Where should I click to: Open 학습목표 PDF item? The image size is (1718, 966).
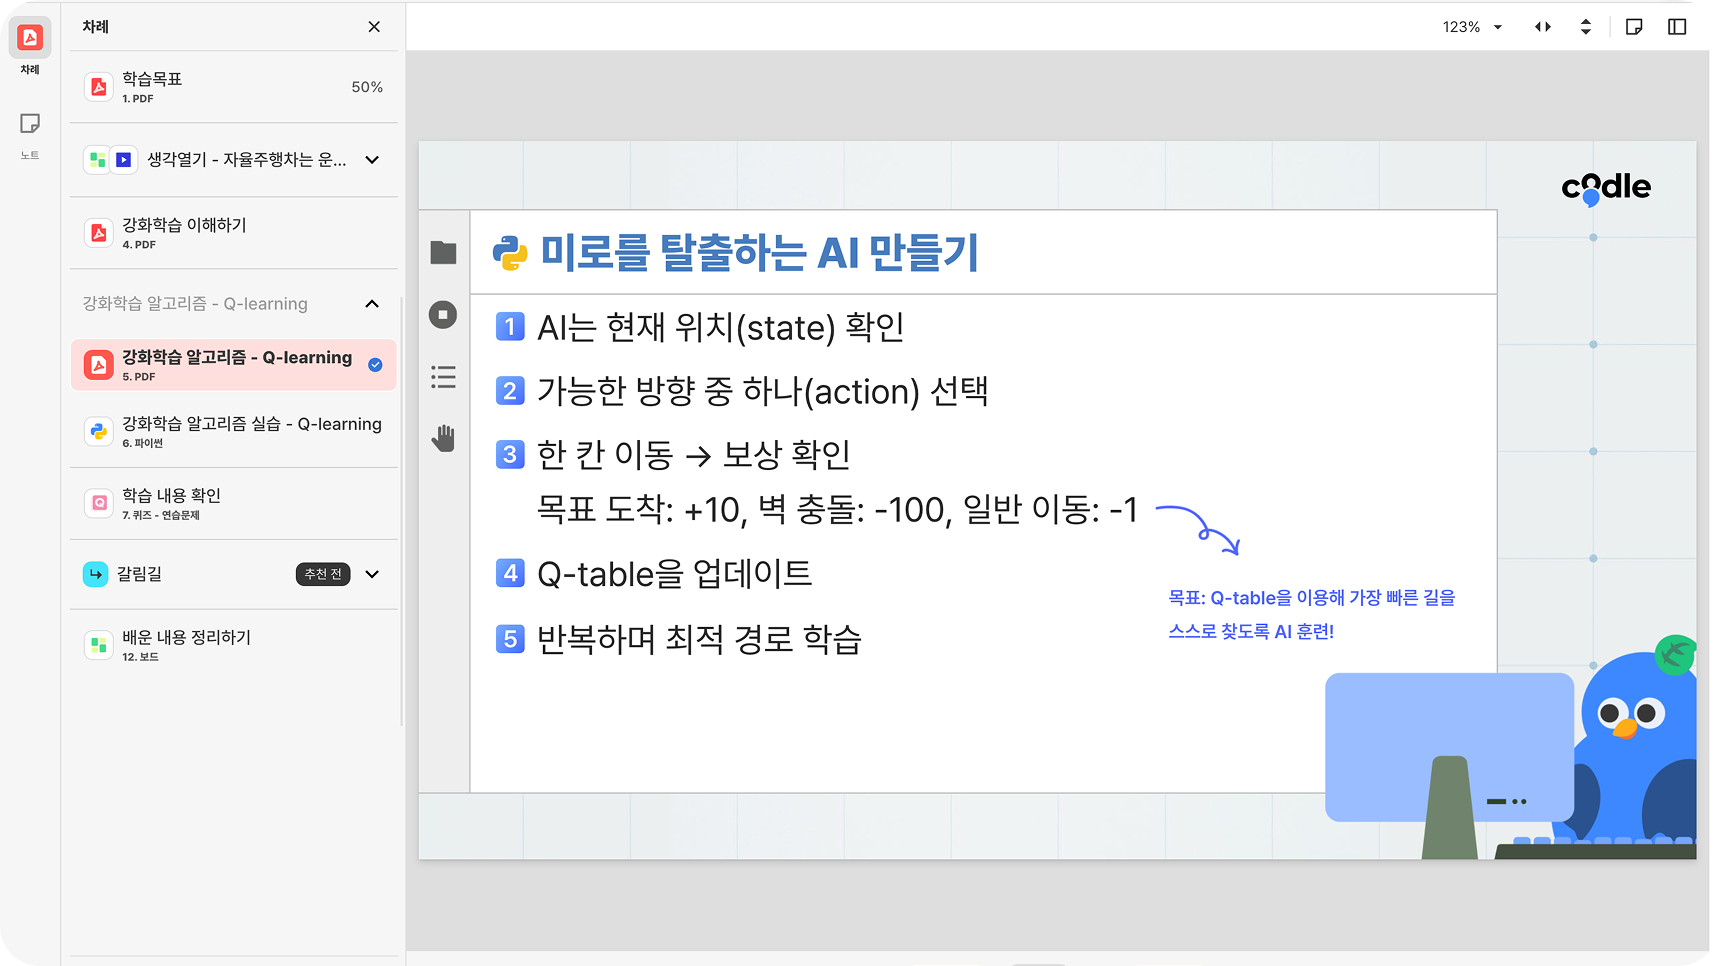point(233,87)
